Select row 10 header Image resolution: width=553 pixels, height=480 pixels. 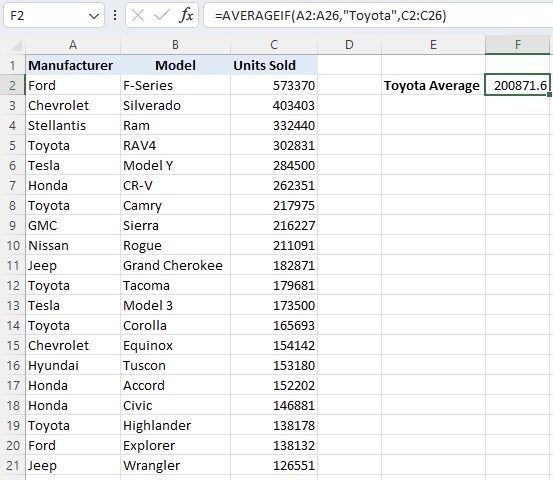coord(13,245)
